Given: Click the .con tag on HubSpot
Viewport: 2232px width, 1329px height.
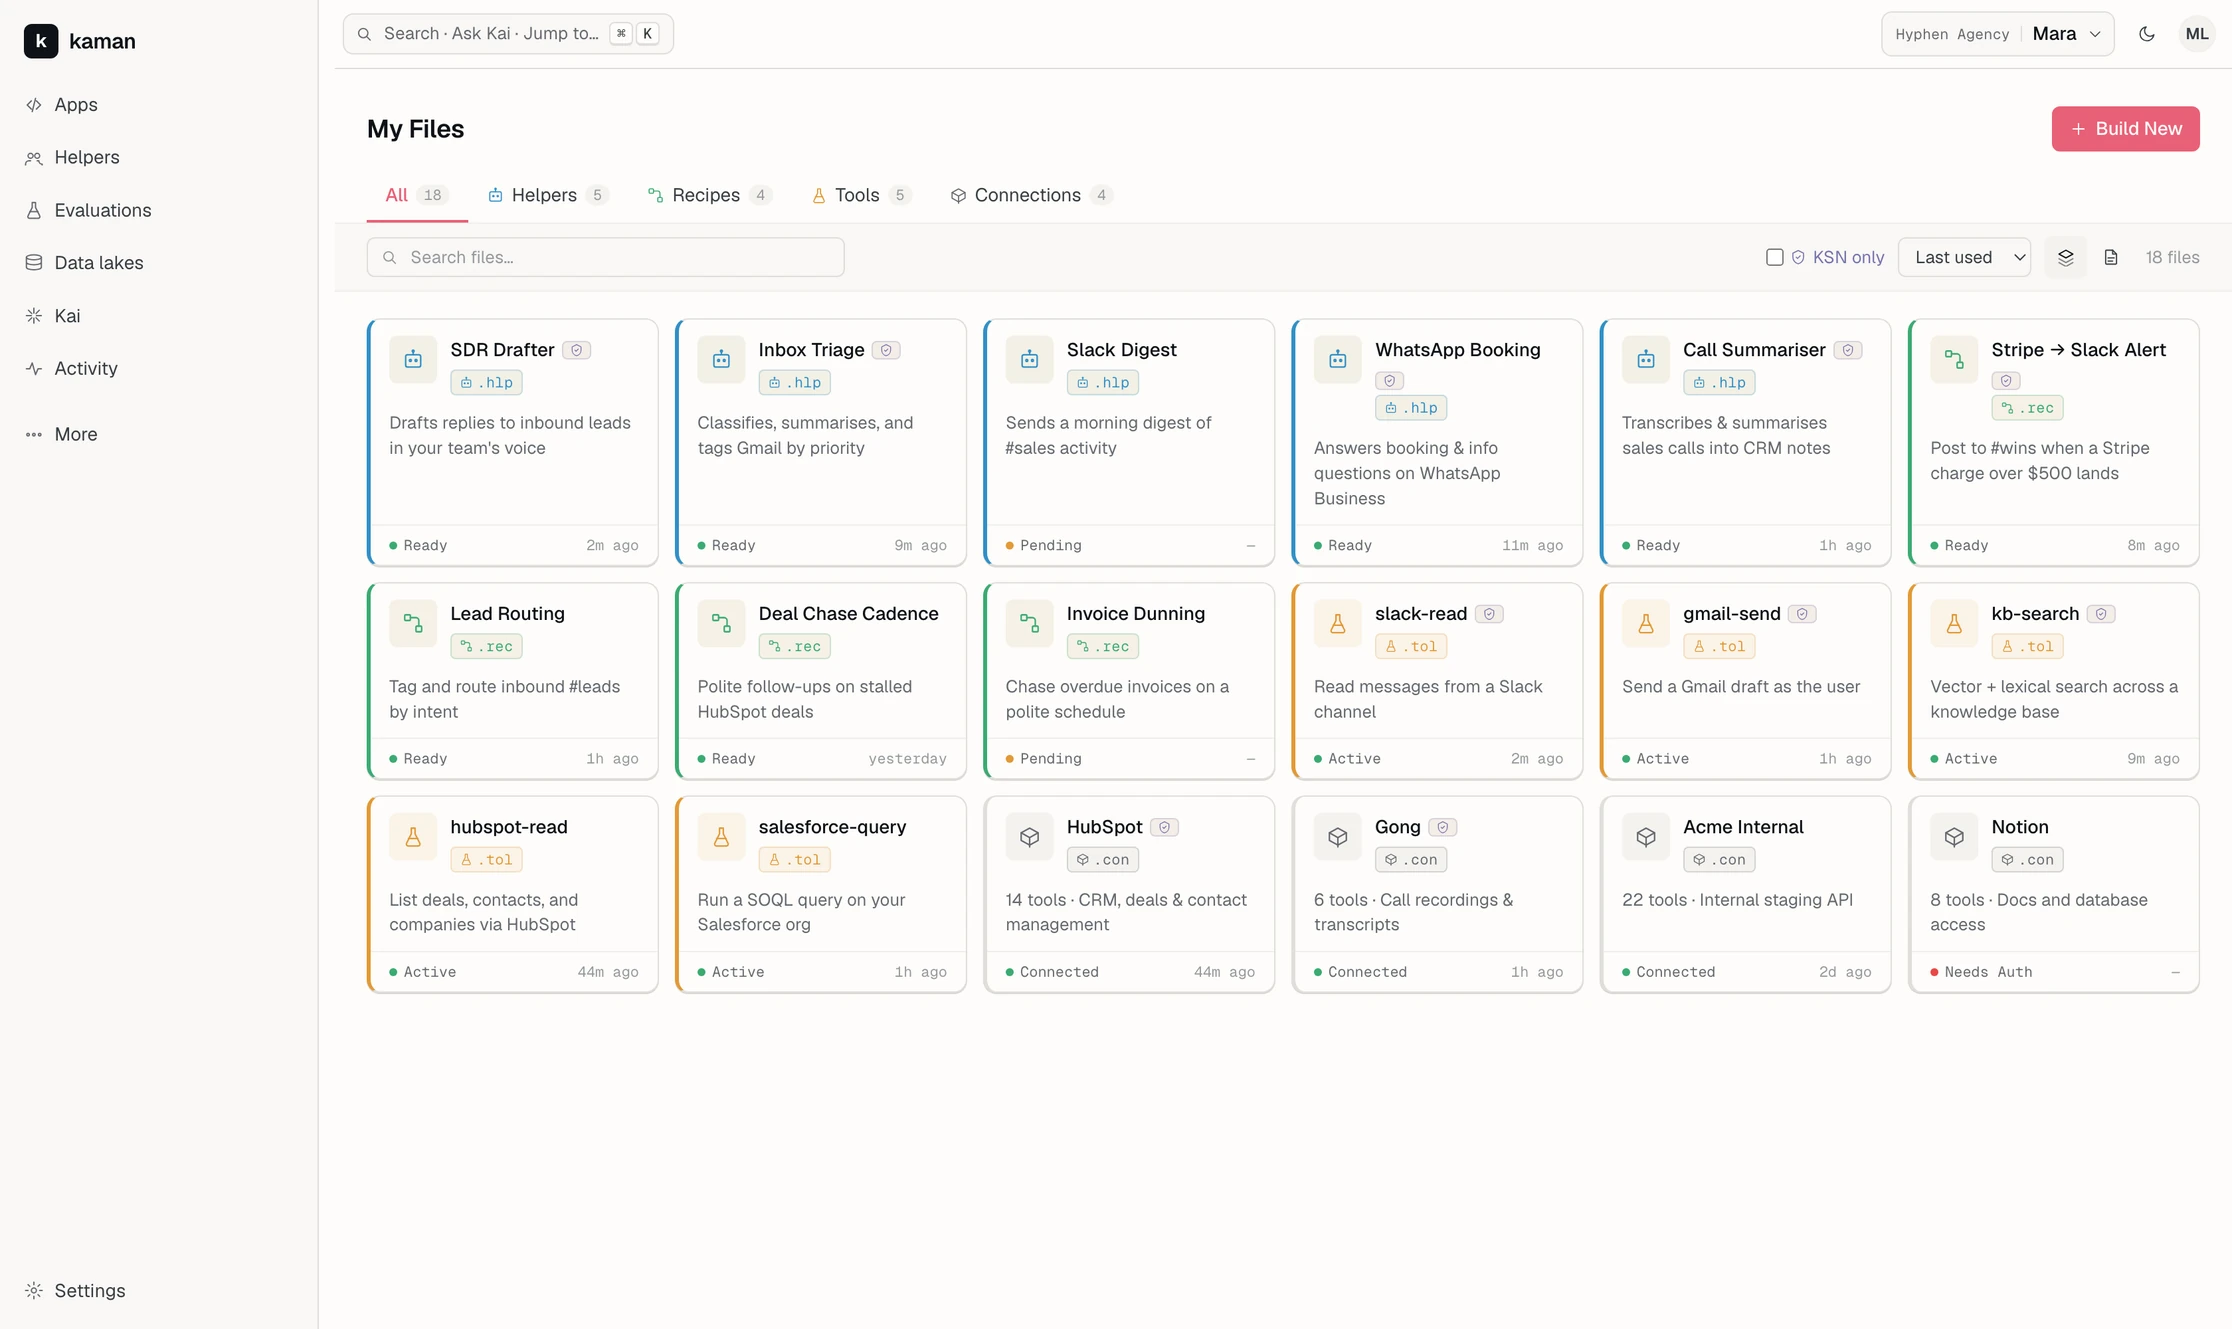Looking at the screenshot, I should click(1103, 859).
